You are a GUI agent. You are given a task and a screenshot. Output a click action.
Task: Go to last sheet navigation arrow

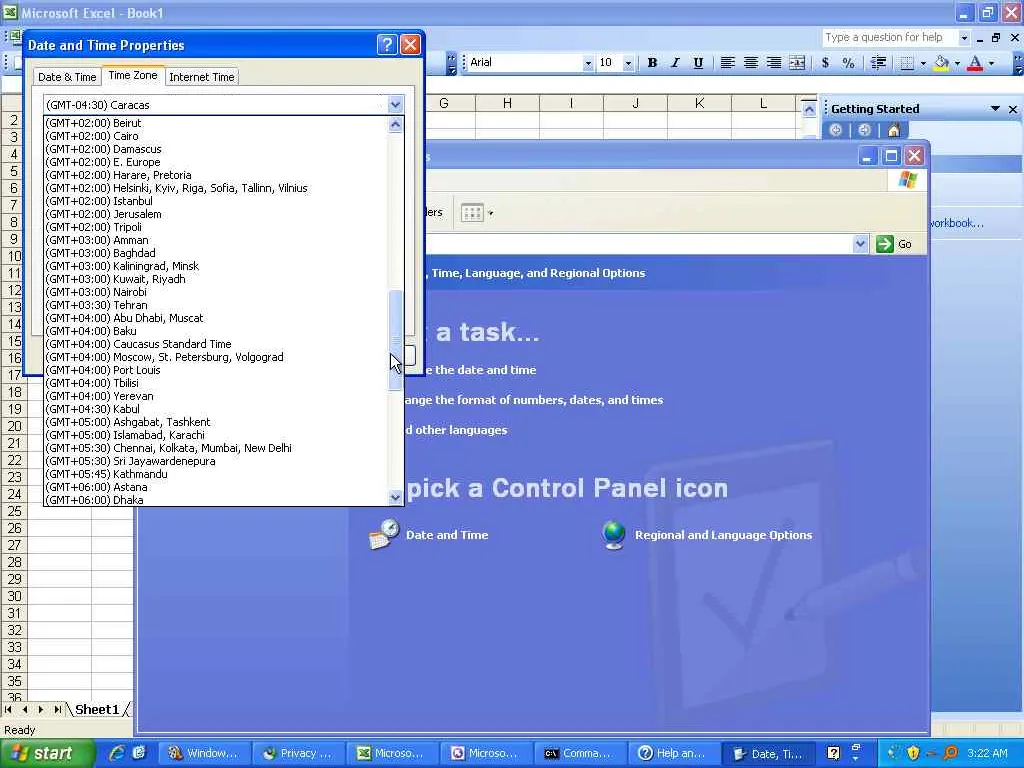(x=58, y=709)
